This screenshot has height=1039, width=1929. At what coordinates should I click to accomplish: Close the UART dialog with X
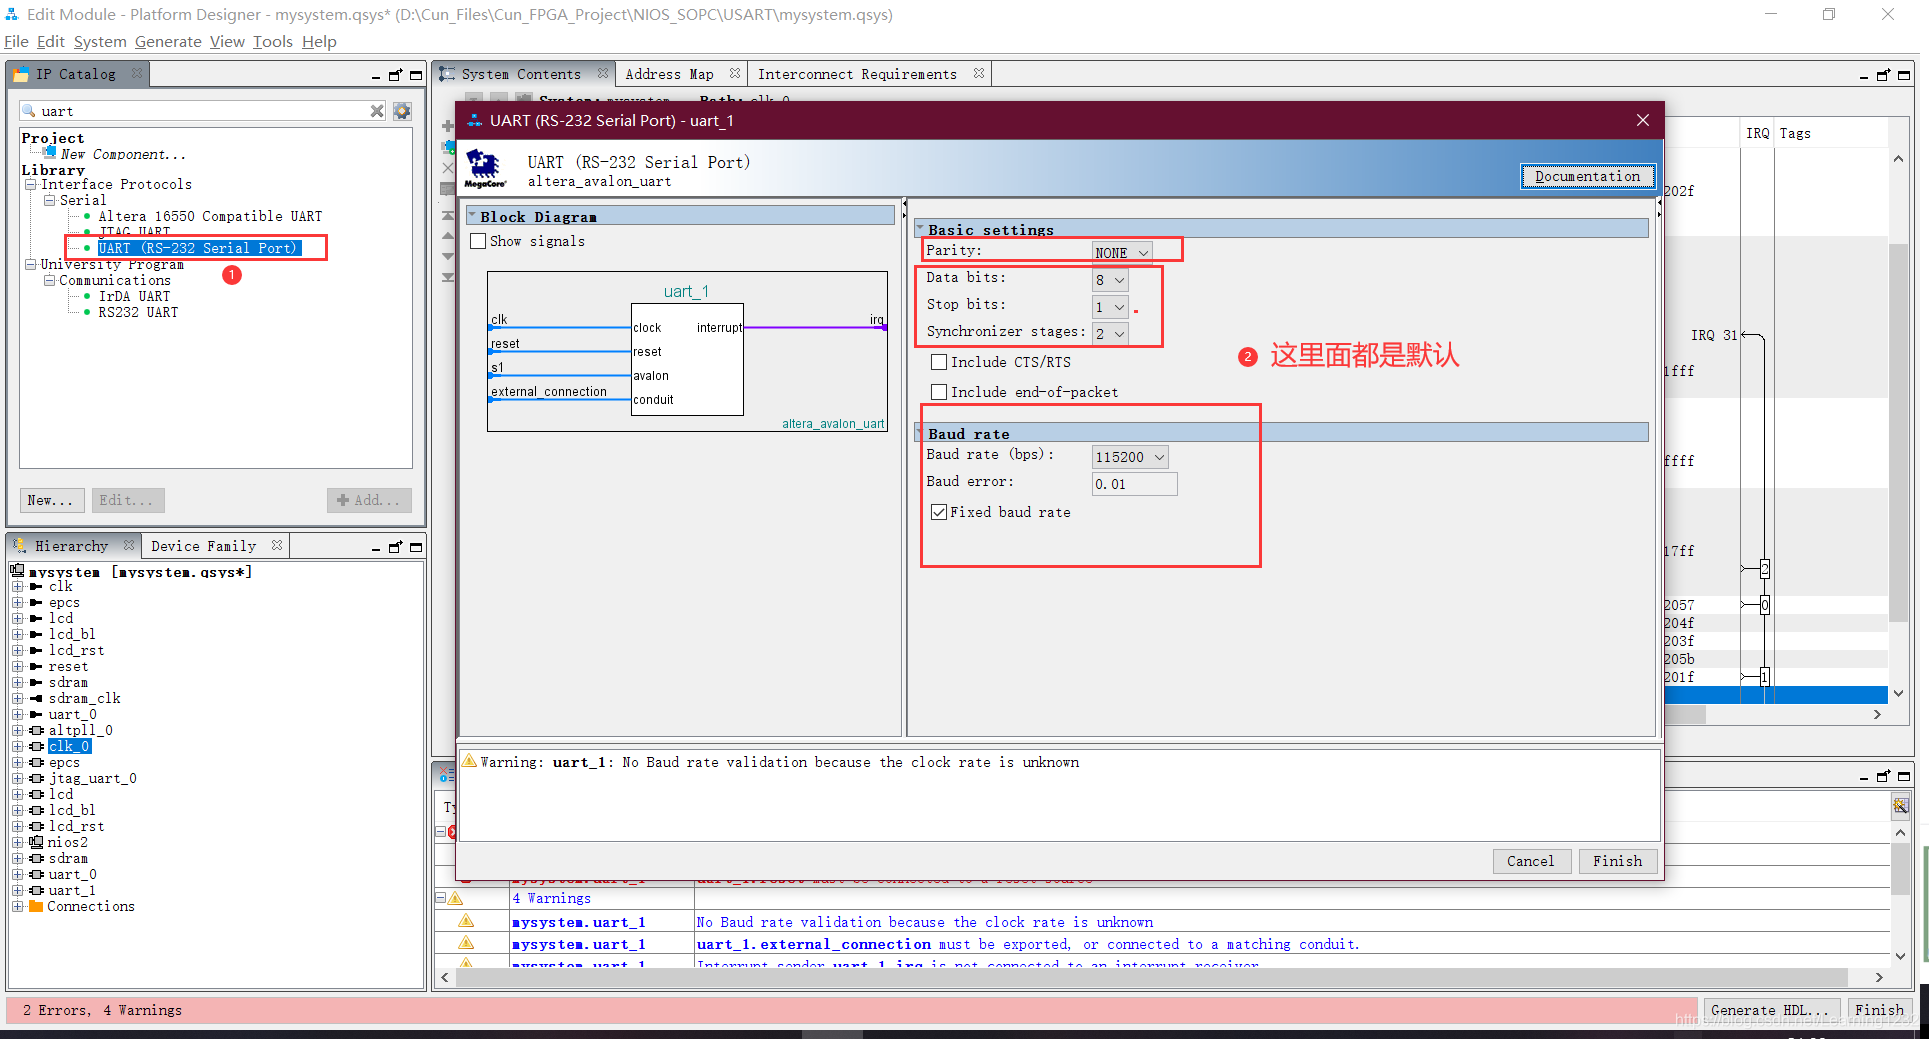[x=1642, y=120]
